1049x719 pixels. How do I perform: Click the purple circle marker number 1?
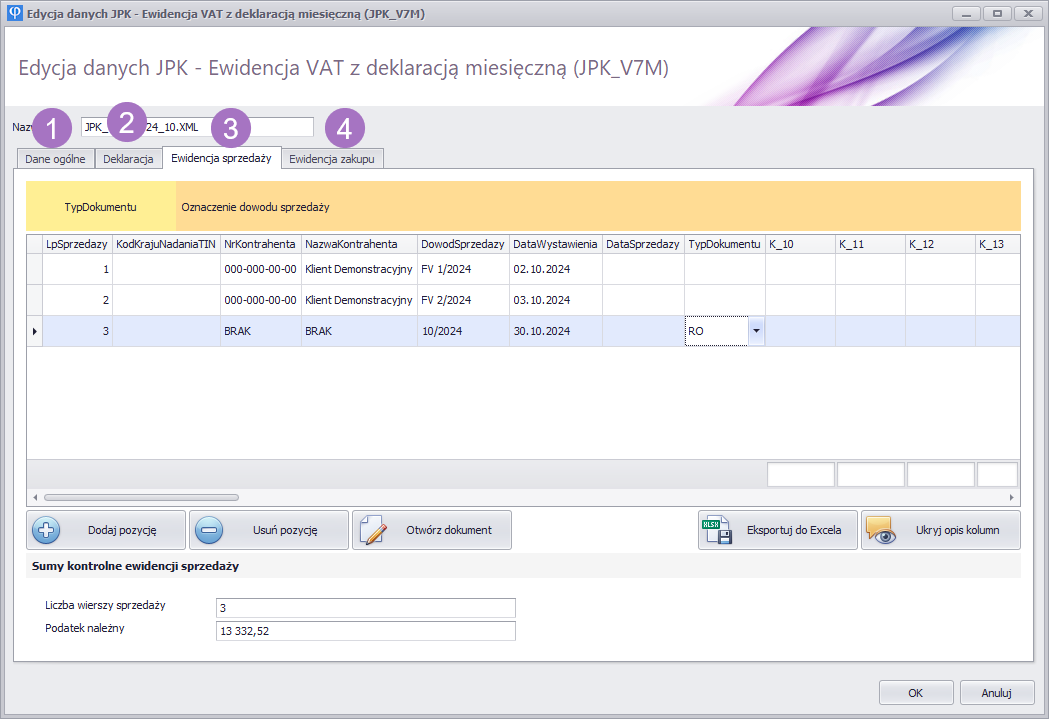pyautogui.click(x=51, y=128)
